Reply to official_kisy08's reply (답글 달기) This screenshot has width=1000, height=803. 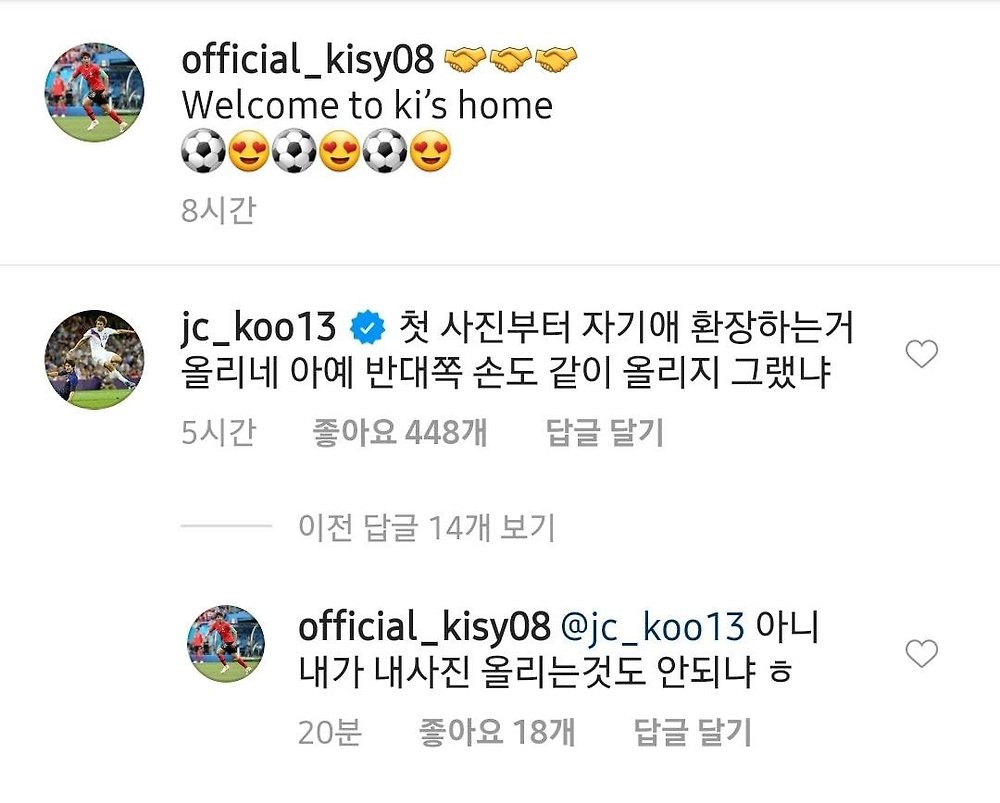[693, 732]
